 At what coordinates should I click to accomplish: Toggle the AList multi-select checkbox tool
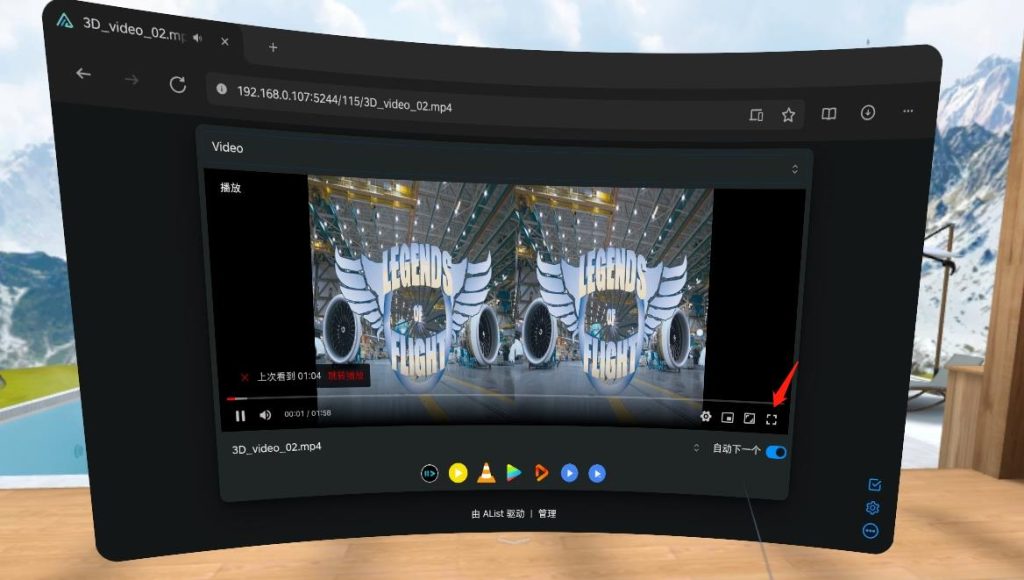click(x=875, y=485)
